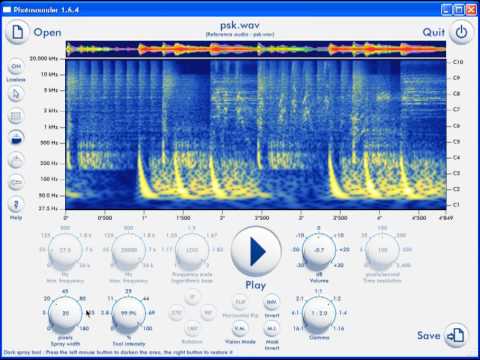Click the 10 kHz frequency axis label
480x360 pixels.
click(x=49, y=74)
